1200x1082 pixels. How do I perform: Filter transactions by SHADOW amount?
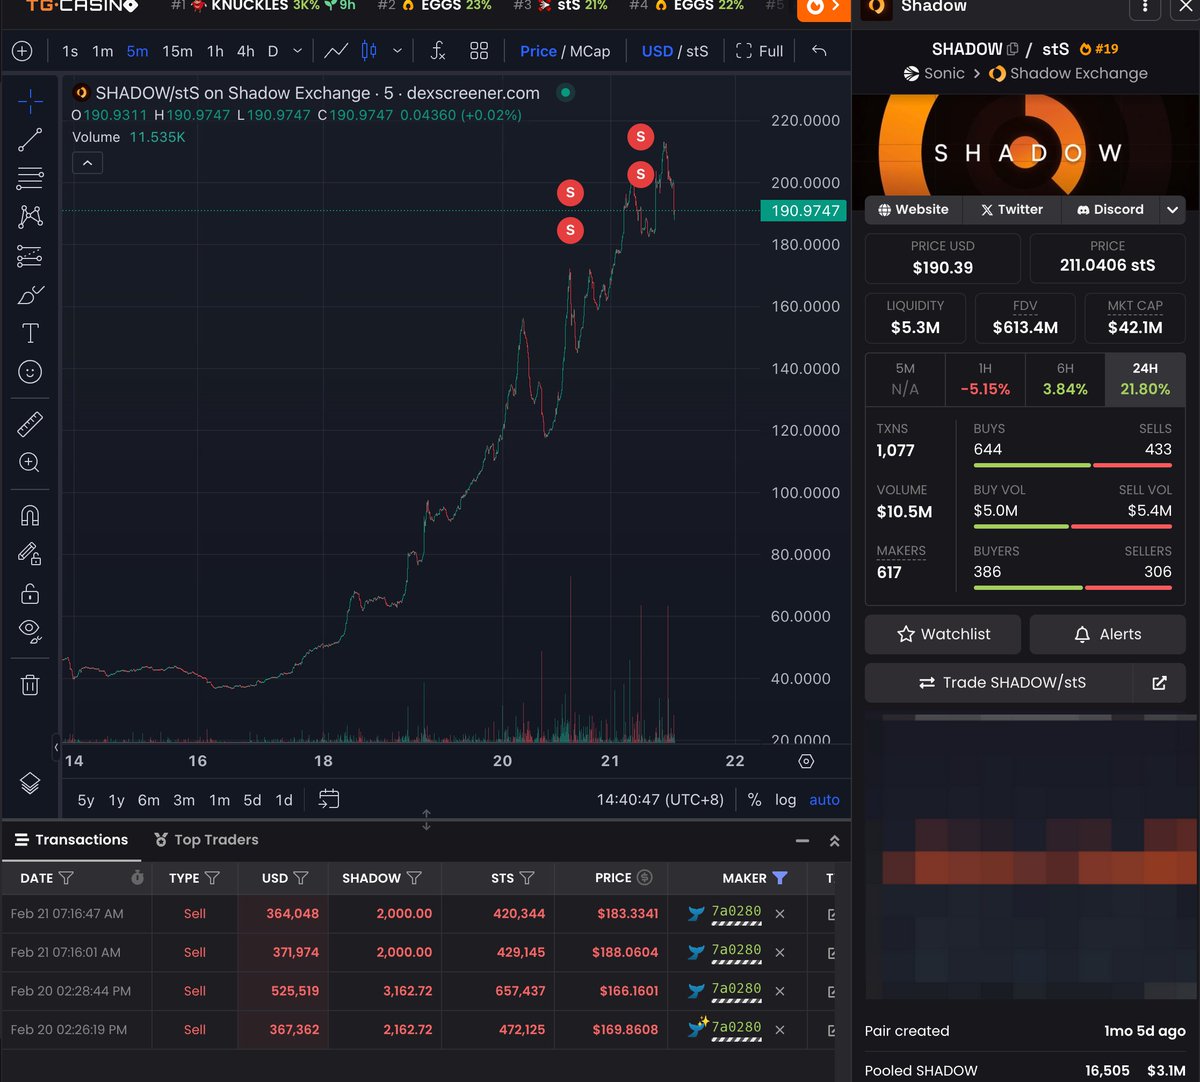tap(414, 878)
